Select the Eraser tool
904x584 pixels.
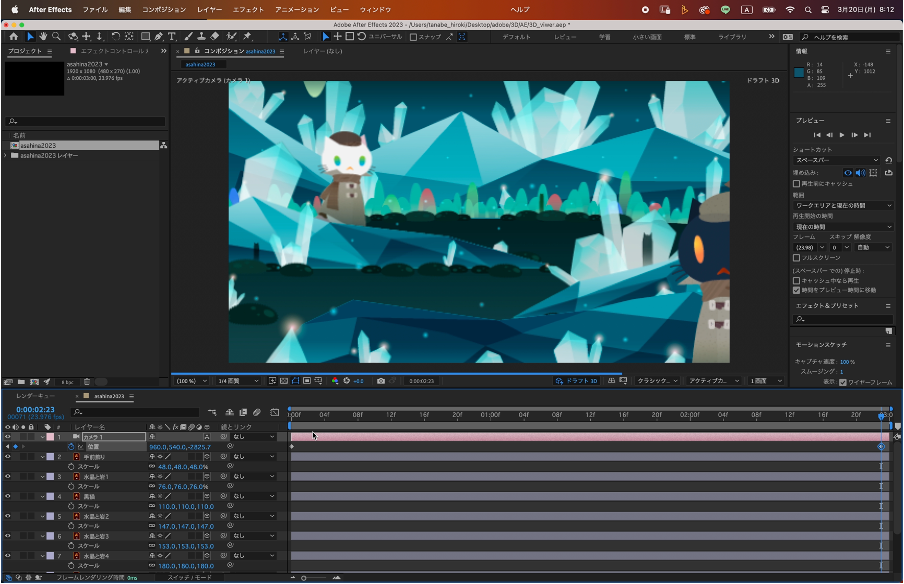click(214, 36)
